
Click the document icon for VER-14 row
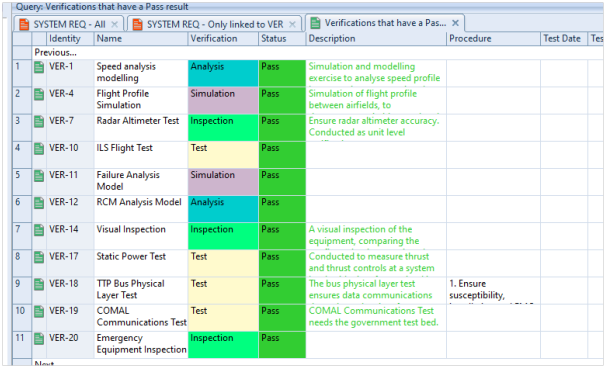point(39,230)
